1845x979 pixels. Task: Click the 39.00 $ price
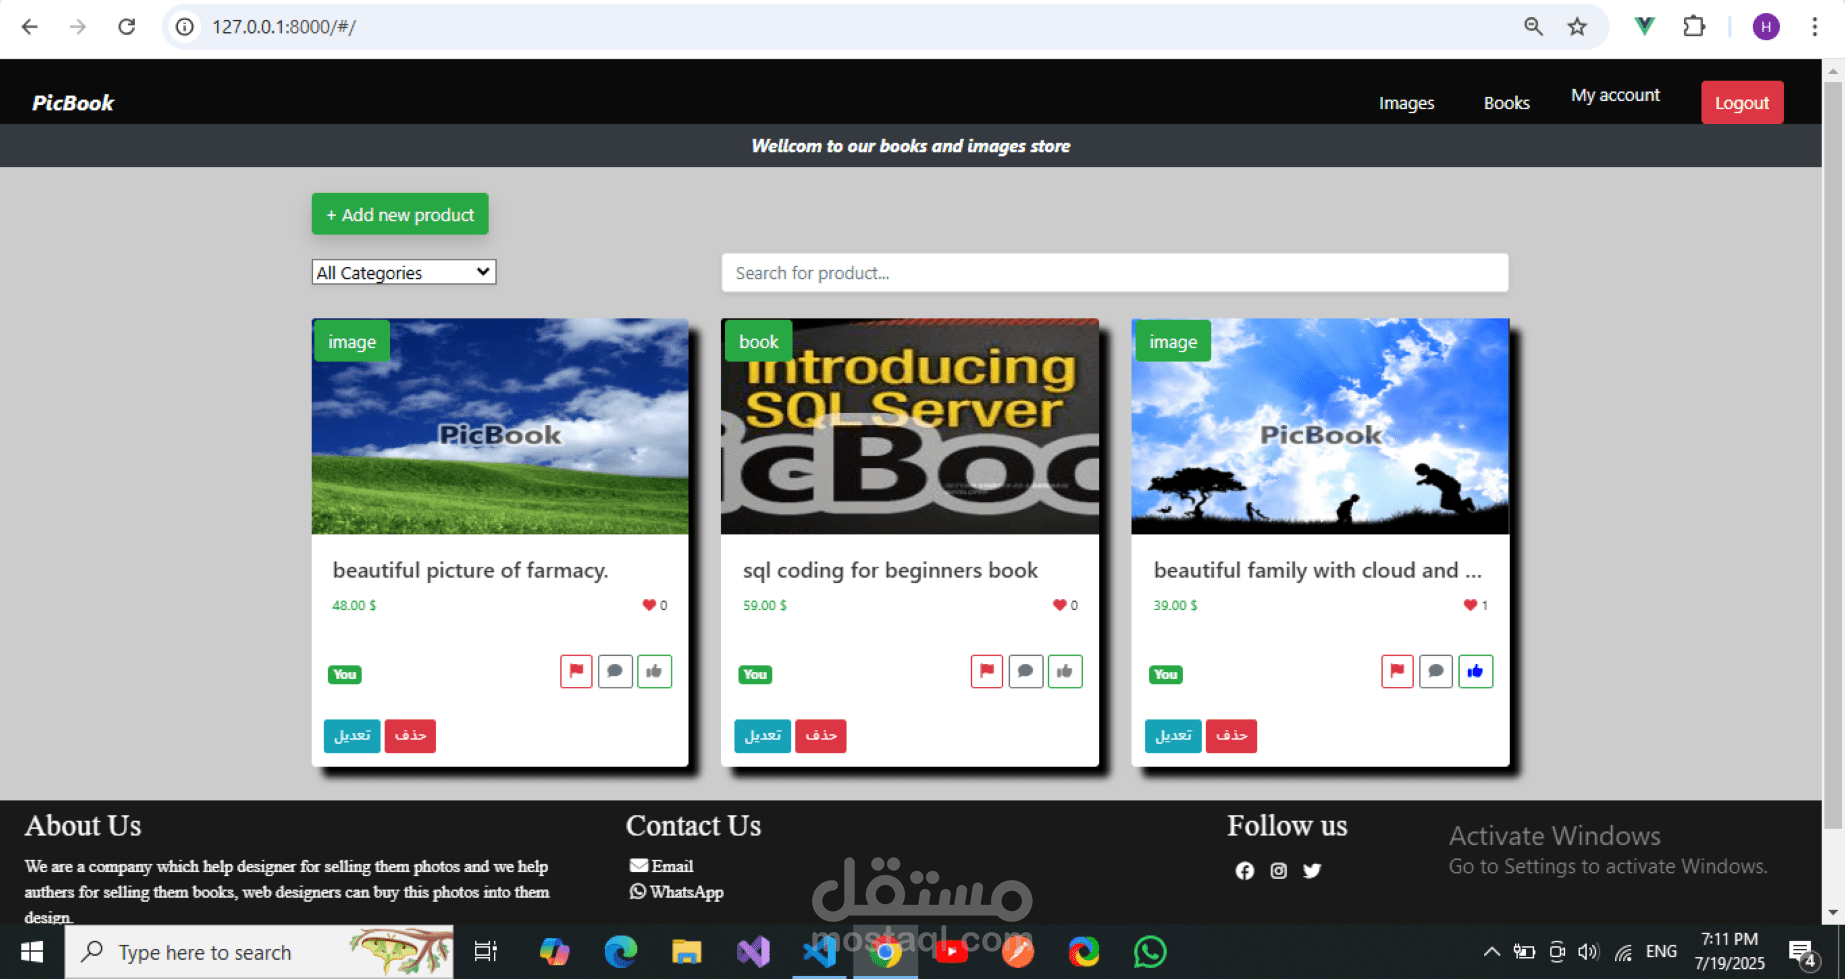[x=1175, y=605]
